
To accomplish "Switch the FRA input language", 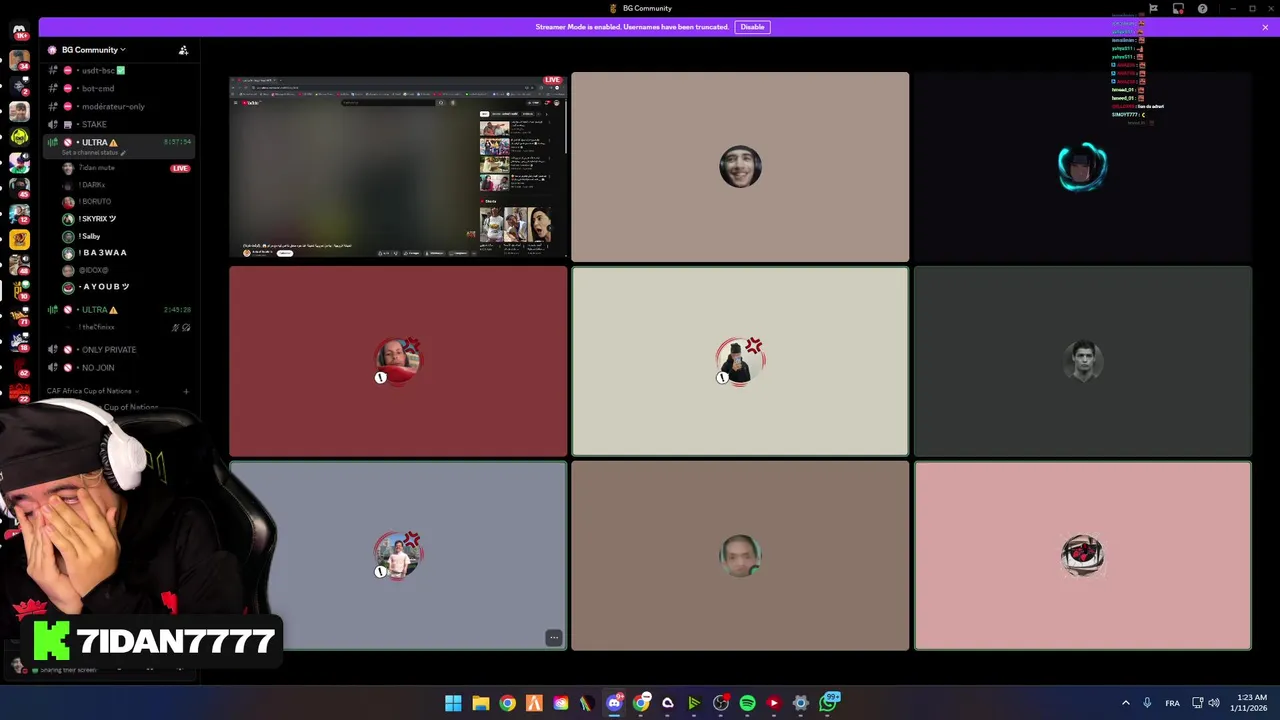I will (1172, 703).
